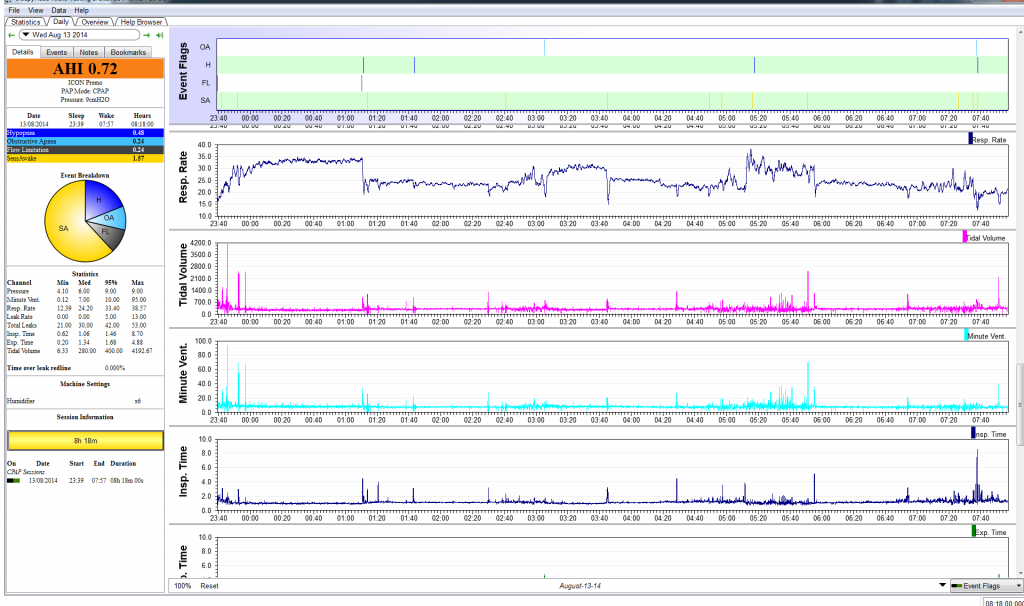Click the blue Hypopnea event row

tap(86, 133)
